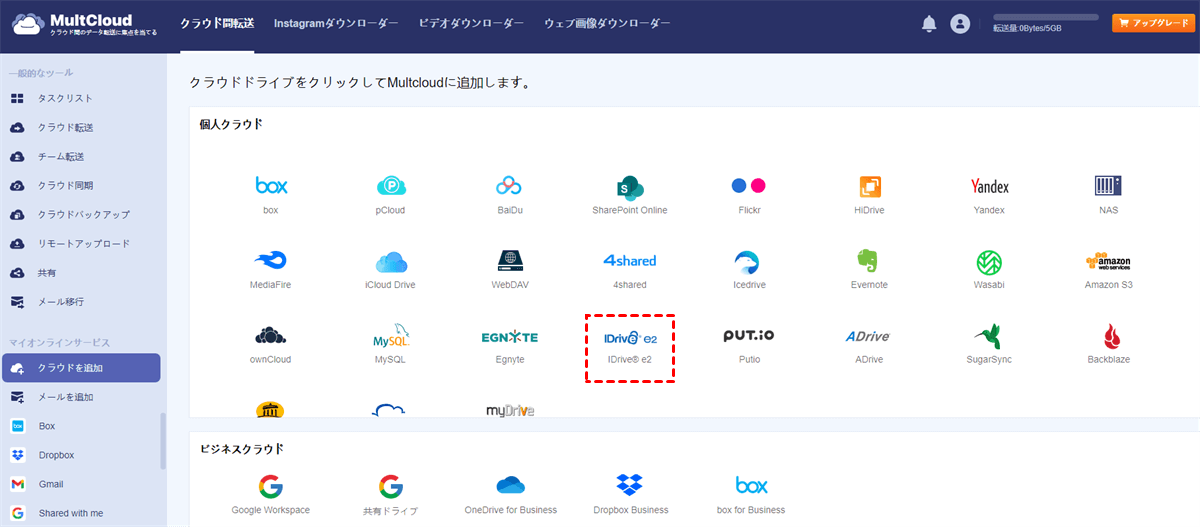
Task: Open the user account avatar menu
Action: click(960, 24)
